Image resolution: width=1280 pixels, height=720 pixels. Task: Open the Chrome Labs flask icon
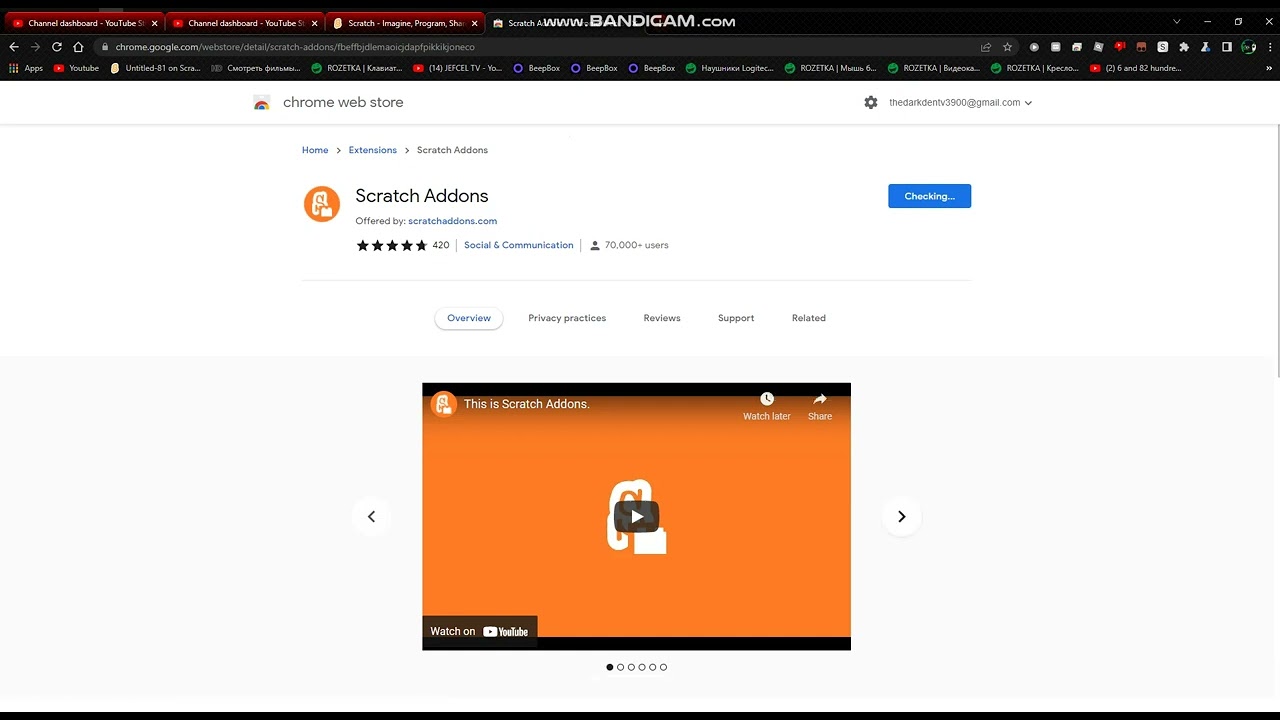[1205, 47]
